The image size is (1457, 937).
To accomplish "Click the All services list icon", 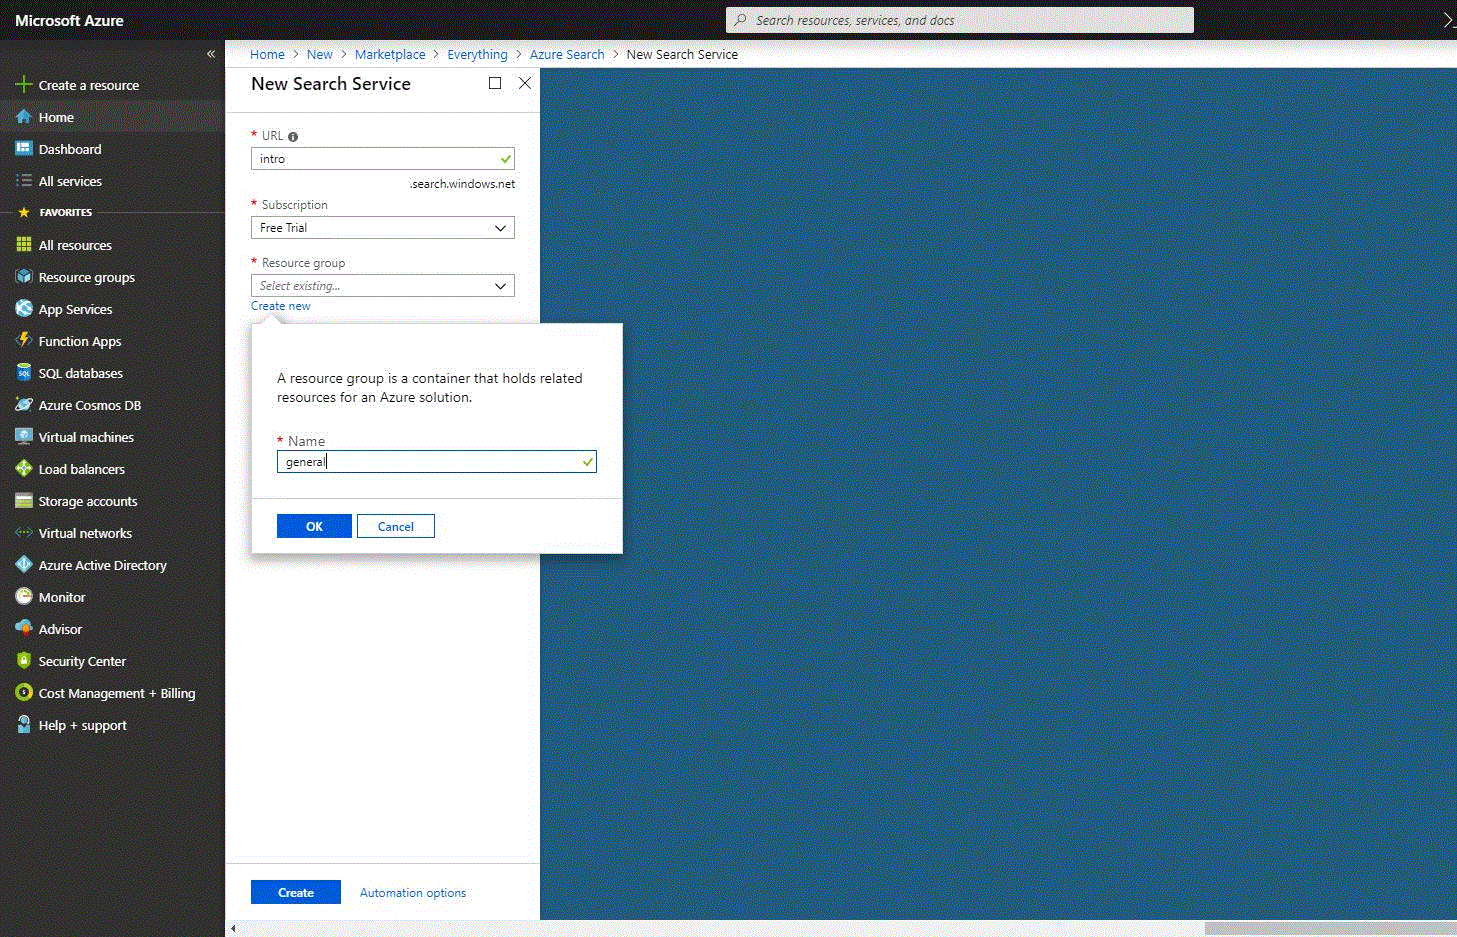I will coord(24,181).
